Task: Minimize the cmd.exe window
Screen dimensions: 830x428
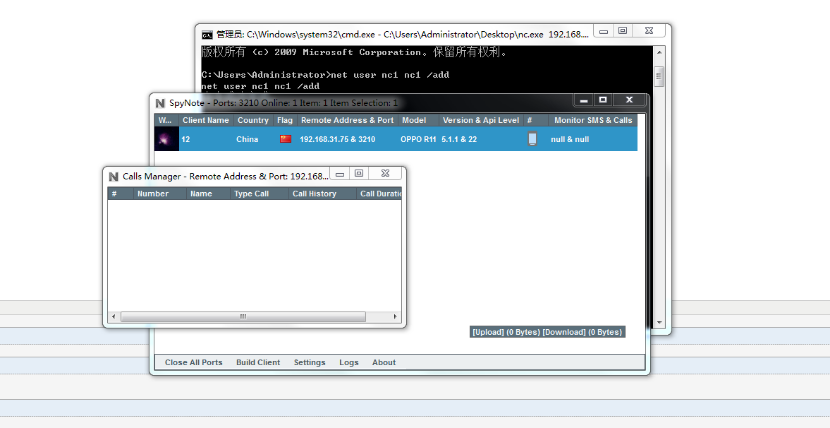Action: coord(603,31)
